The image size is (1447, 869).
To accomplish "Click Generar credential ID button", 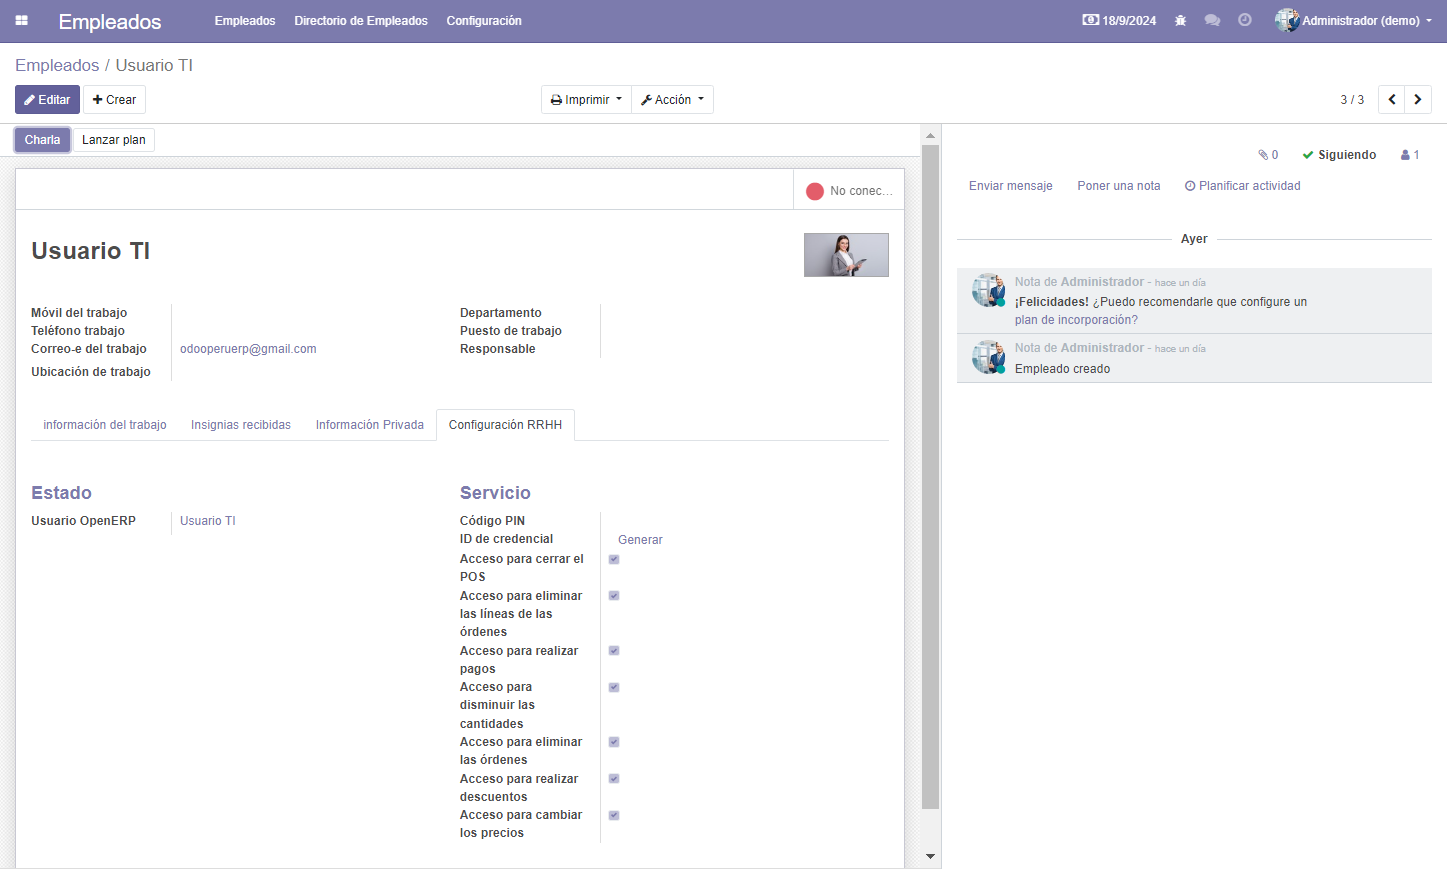I will [x=640, y=540].
